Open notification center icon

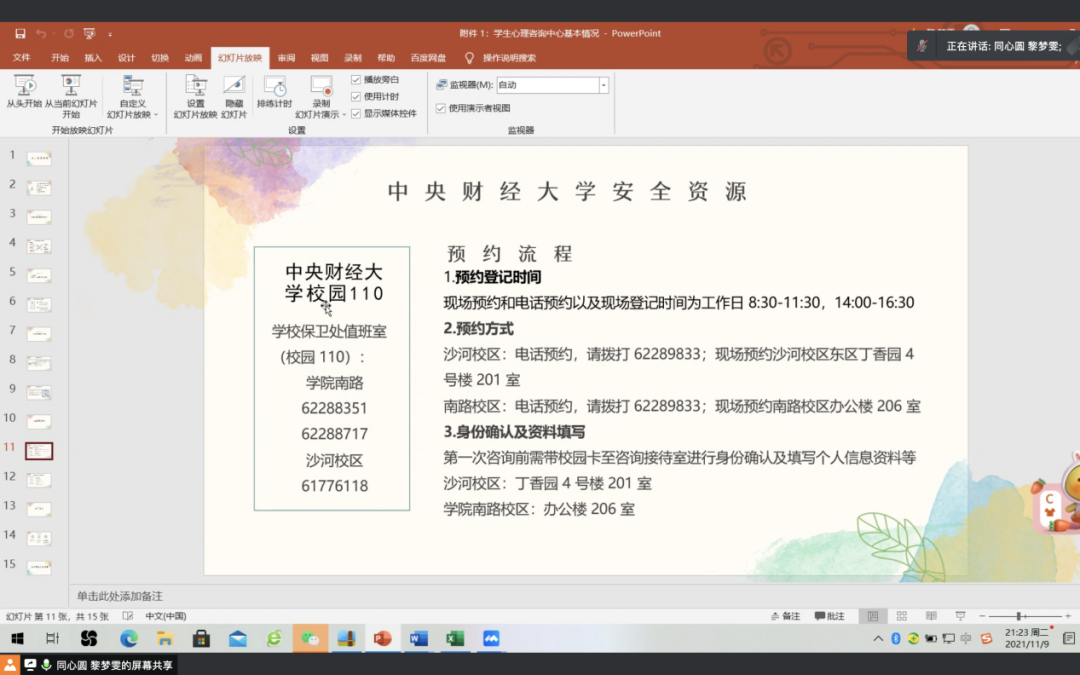pos(1068,639)
